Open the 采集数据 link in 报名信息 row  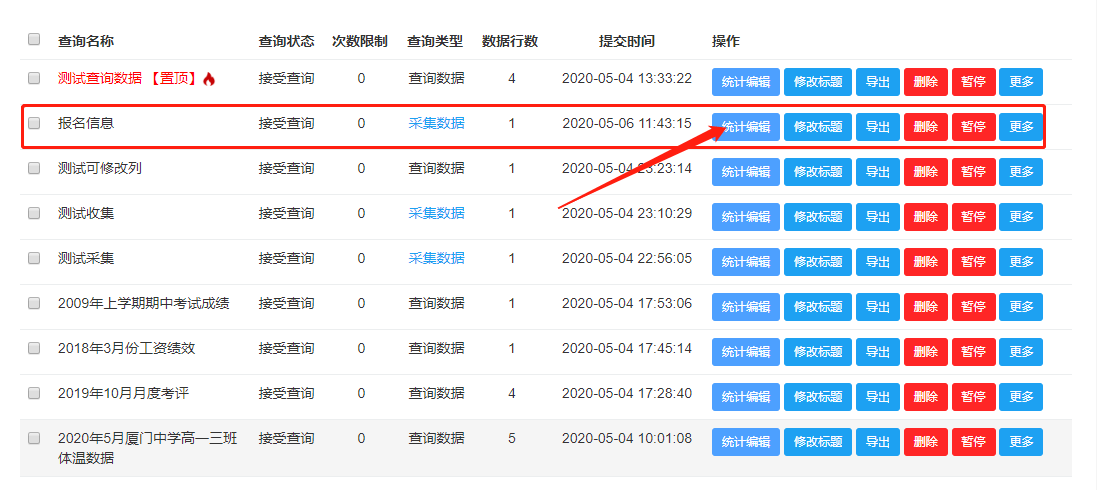[x=437, y=124]
